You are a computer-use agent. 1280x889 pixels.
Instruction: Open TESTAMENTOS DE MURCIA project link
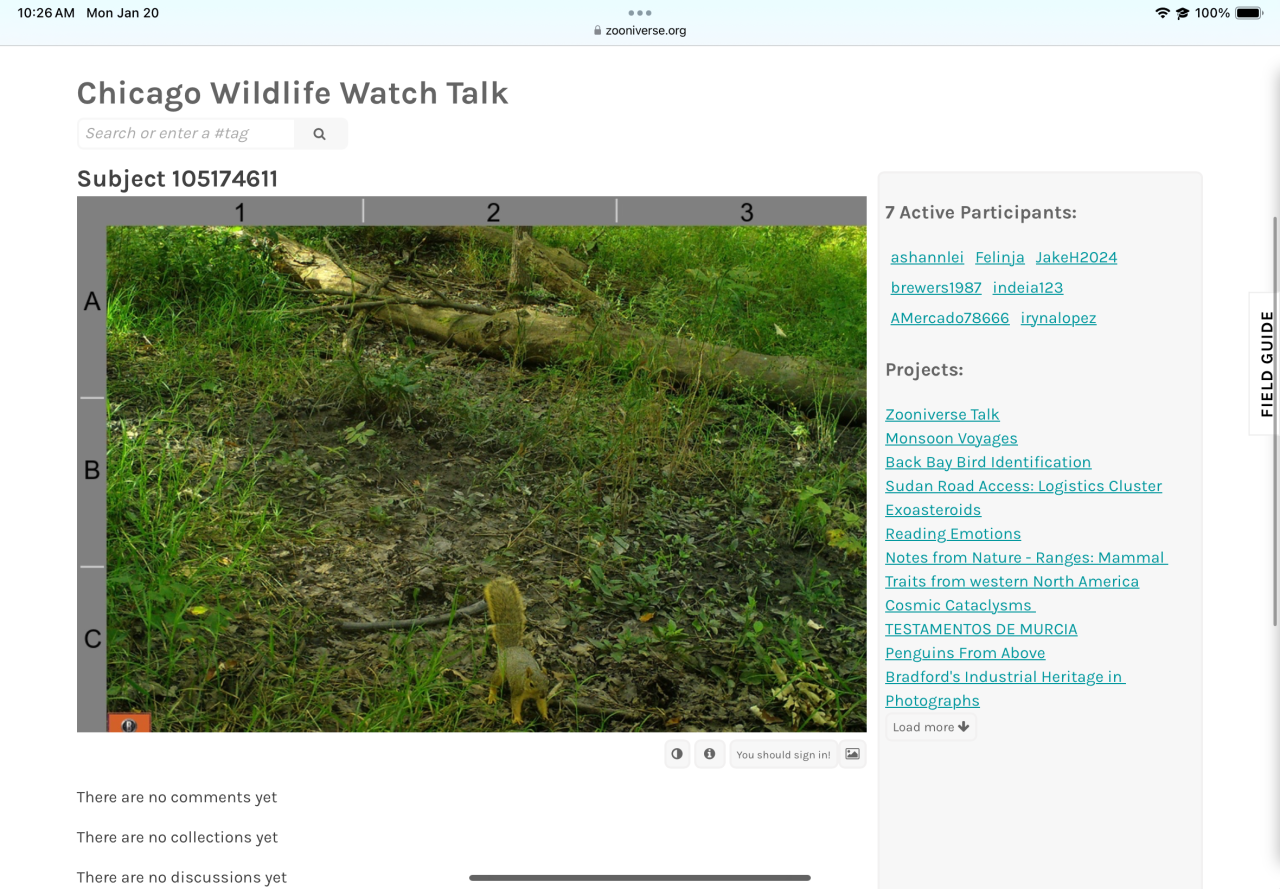981,629
